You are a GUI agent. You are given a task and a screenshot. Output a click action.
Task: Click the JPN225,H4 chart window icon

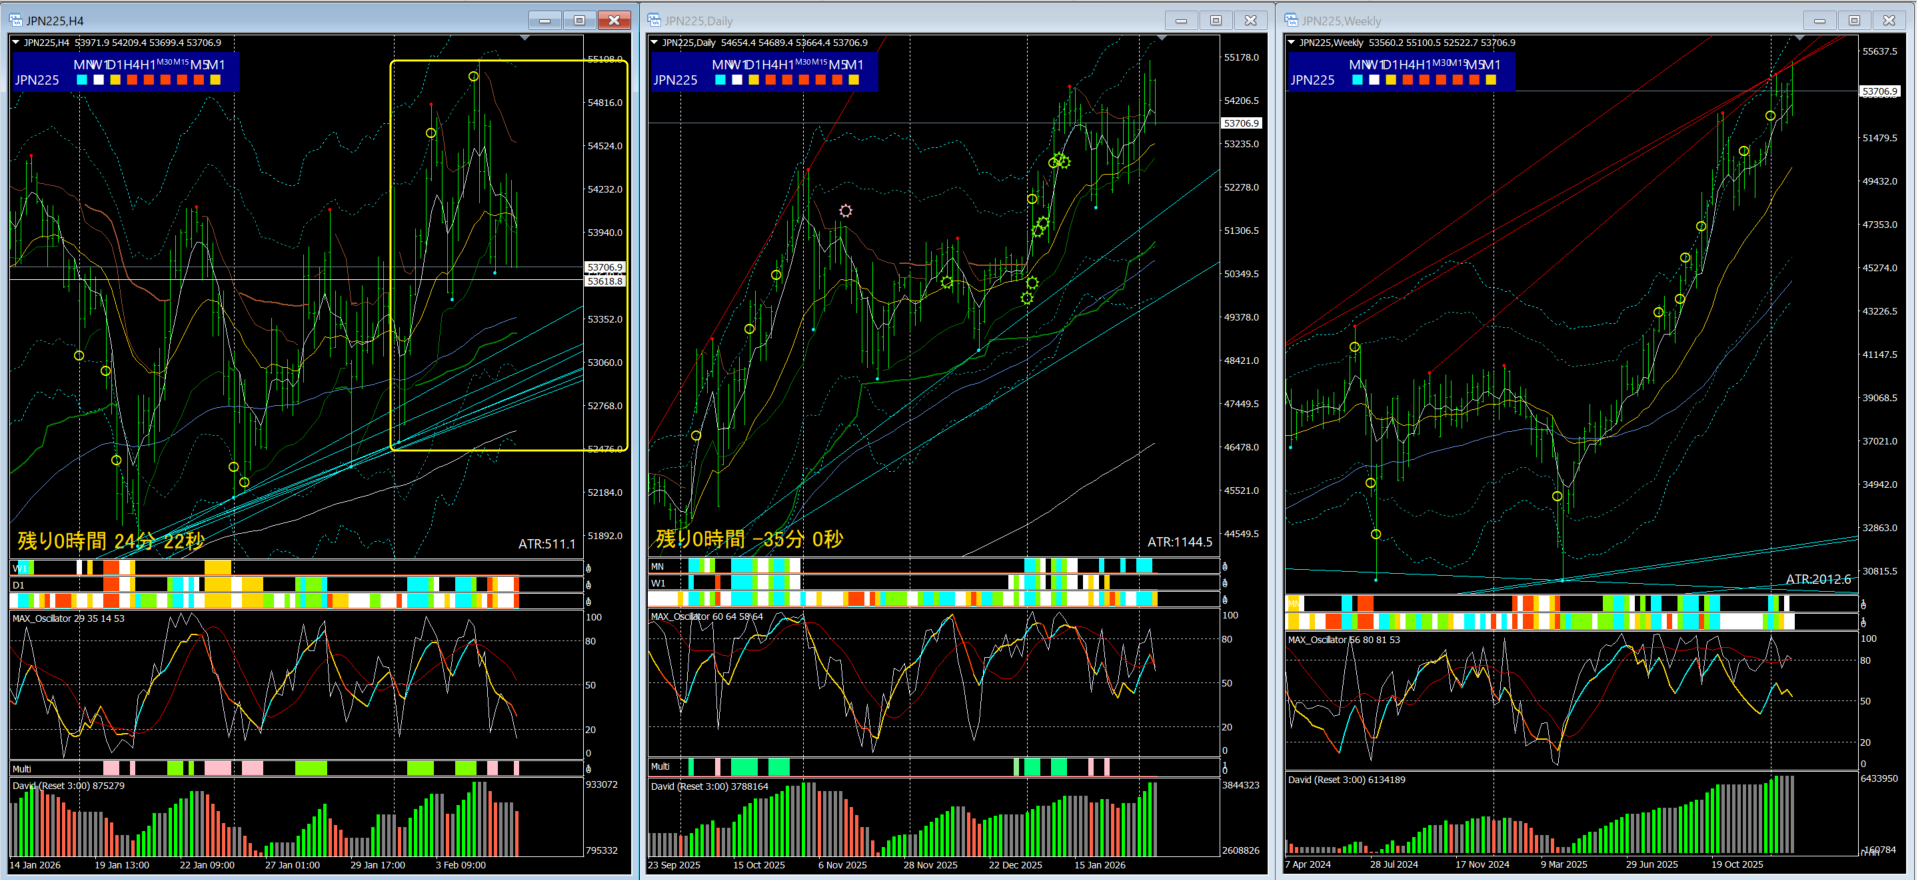tap(17, 20)
